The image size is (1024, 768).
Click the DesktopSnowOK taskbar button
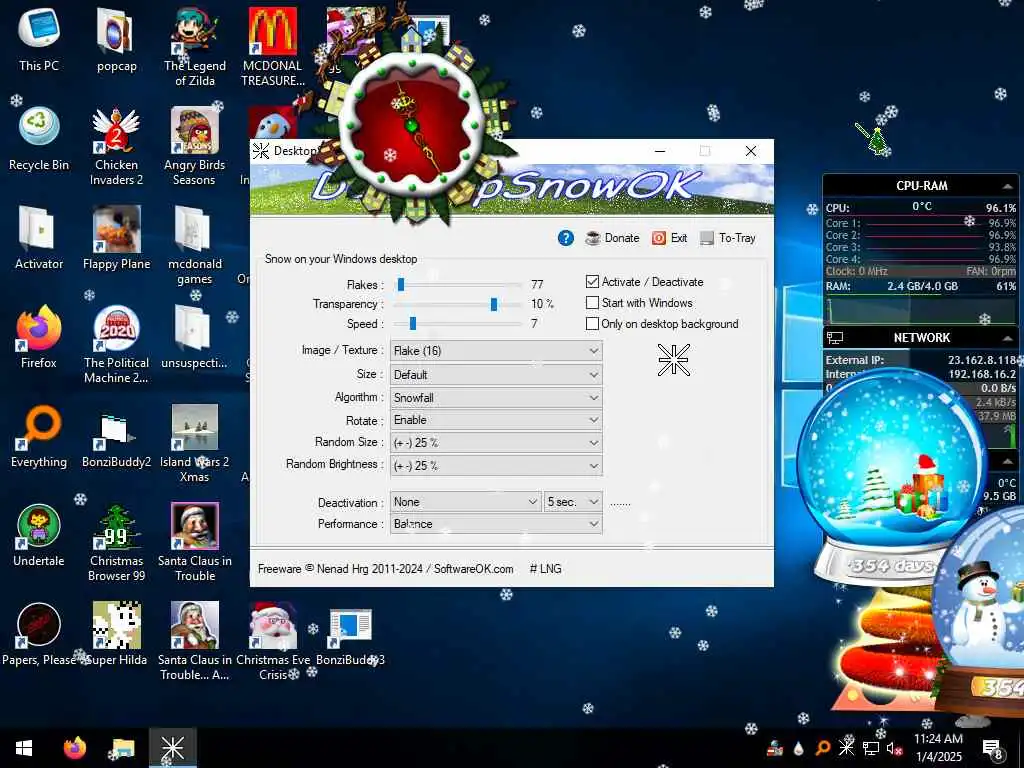point(173,748)
